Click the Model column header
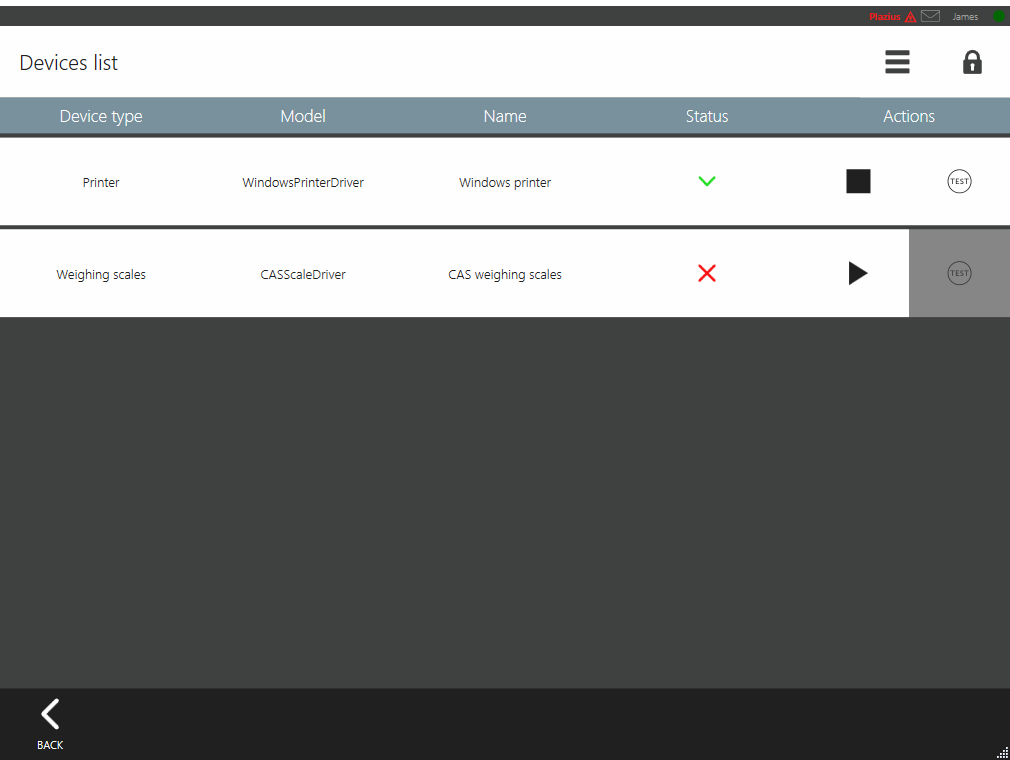1010x760 pixels. [x=303, y=116]
